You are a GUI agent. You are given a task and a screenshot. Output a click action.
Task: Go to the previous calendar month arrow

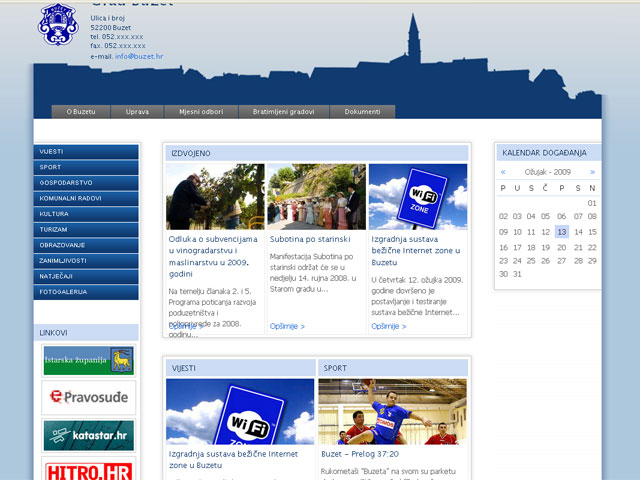[x=503, y=172]
